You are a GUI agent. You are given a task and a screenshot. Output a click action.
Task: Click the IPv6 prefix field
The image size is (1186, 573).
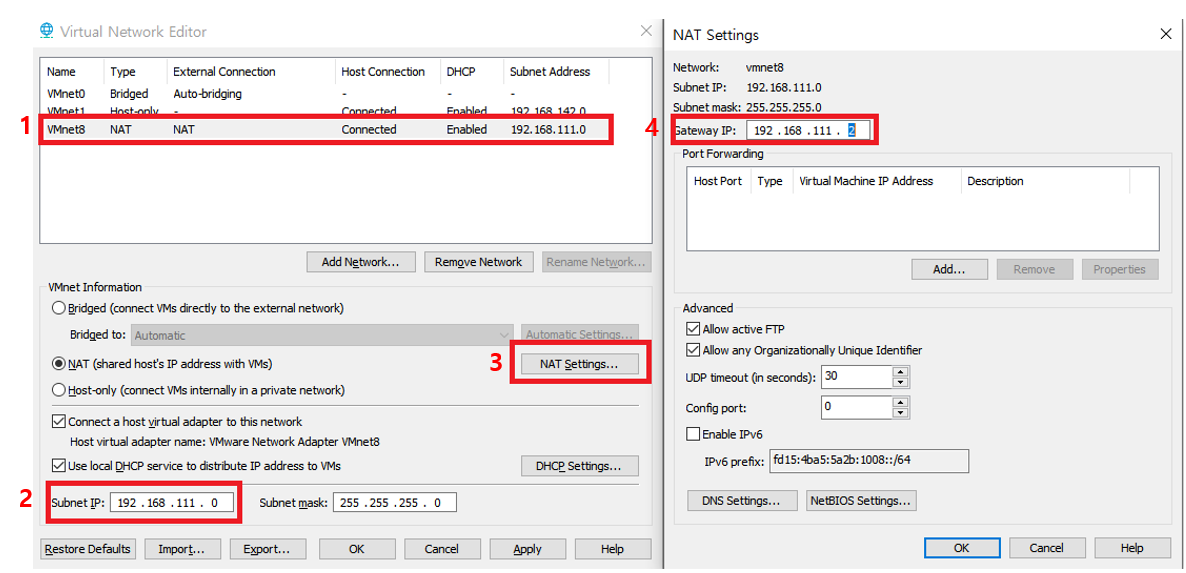pyautogui.click(x=868, y=460)
